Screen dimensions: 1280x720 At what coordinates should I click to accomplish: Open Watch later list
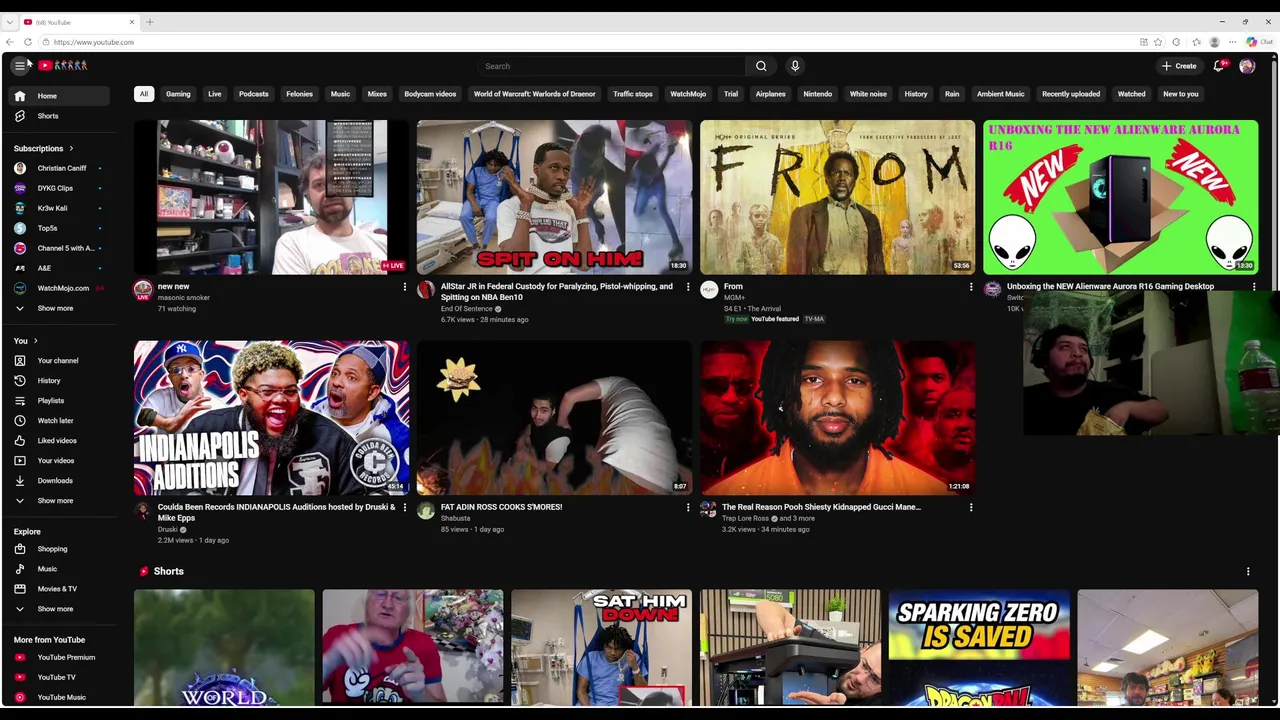(60, 421)
